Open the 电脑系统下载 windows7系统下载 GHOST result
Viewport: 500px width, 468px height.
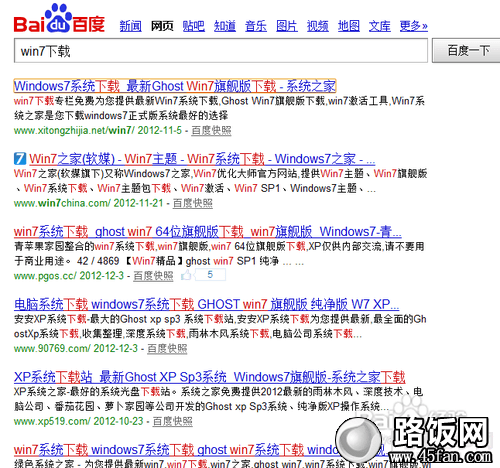[207, 304]
